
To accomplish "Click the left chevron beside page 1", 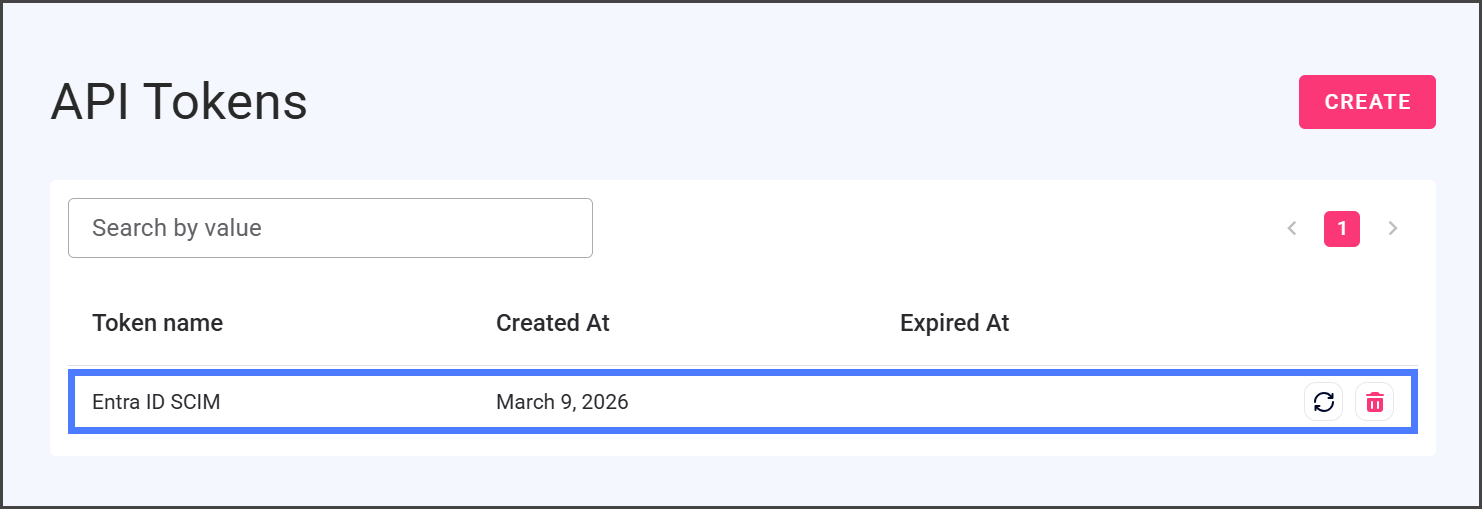I will point(1291,228).
